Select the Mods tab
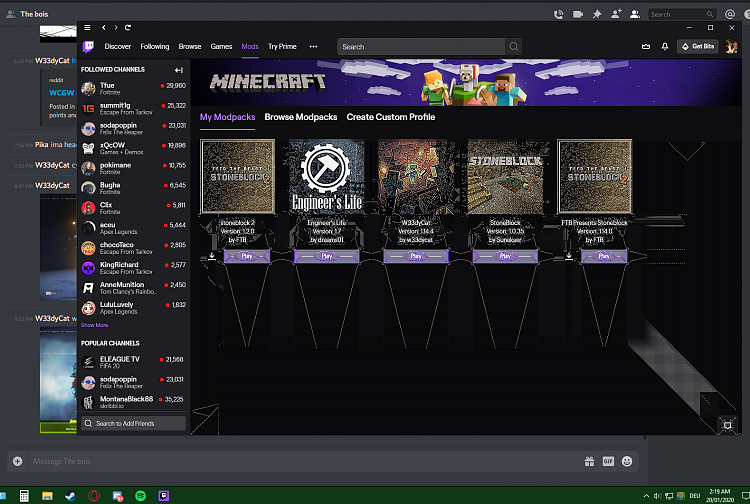 [x=250, y=46]
